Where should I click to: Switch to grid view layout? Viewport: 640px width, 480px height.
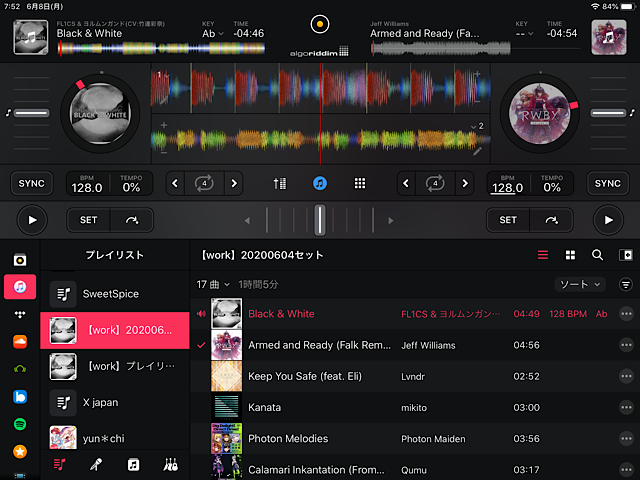(570, 255)
